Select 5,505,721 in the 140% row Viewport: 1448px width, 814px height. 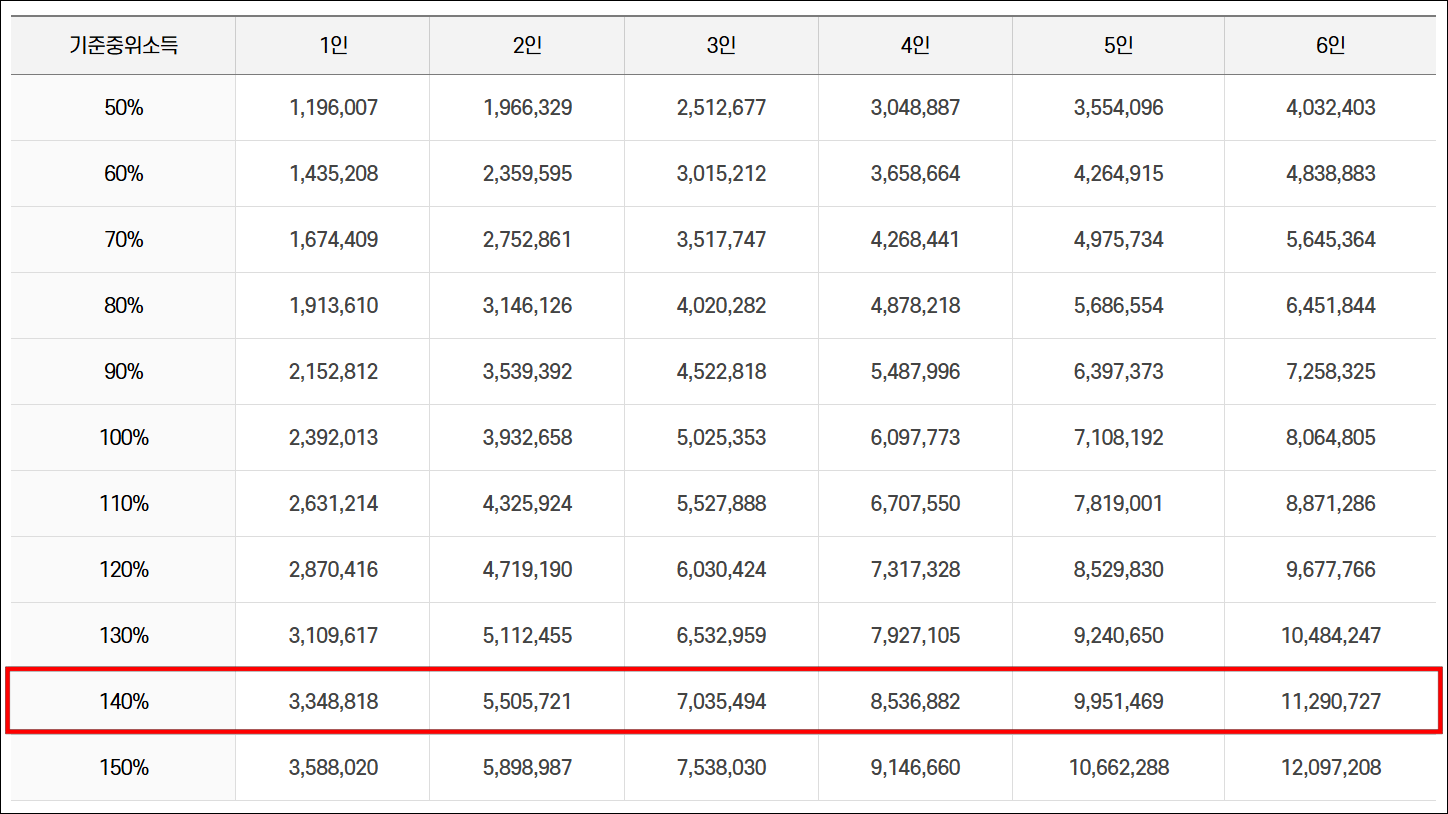(528, 702)
